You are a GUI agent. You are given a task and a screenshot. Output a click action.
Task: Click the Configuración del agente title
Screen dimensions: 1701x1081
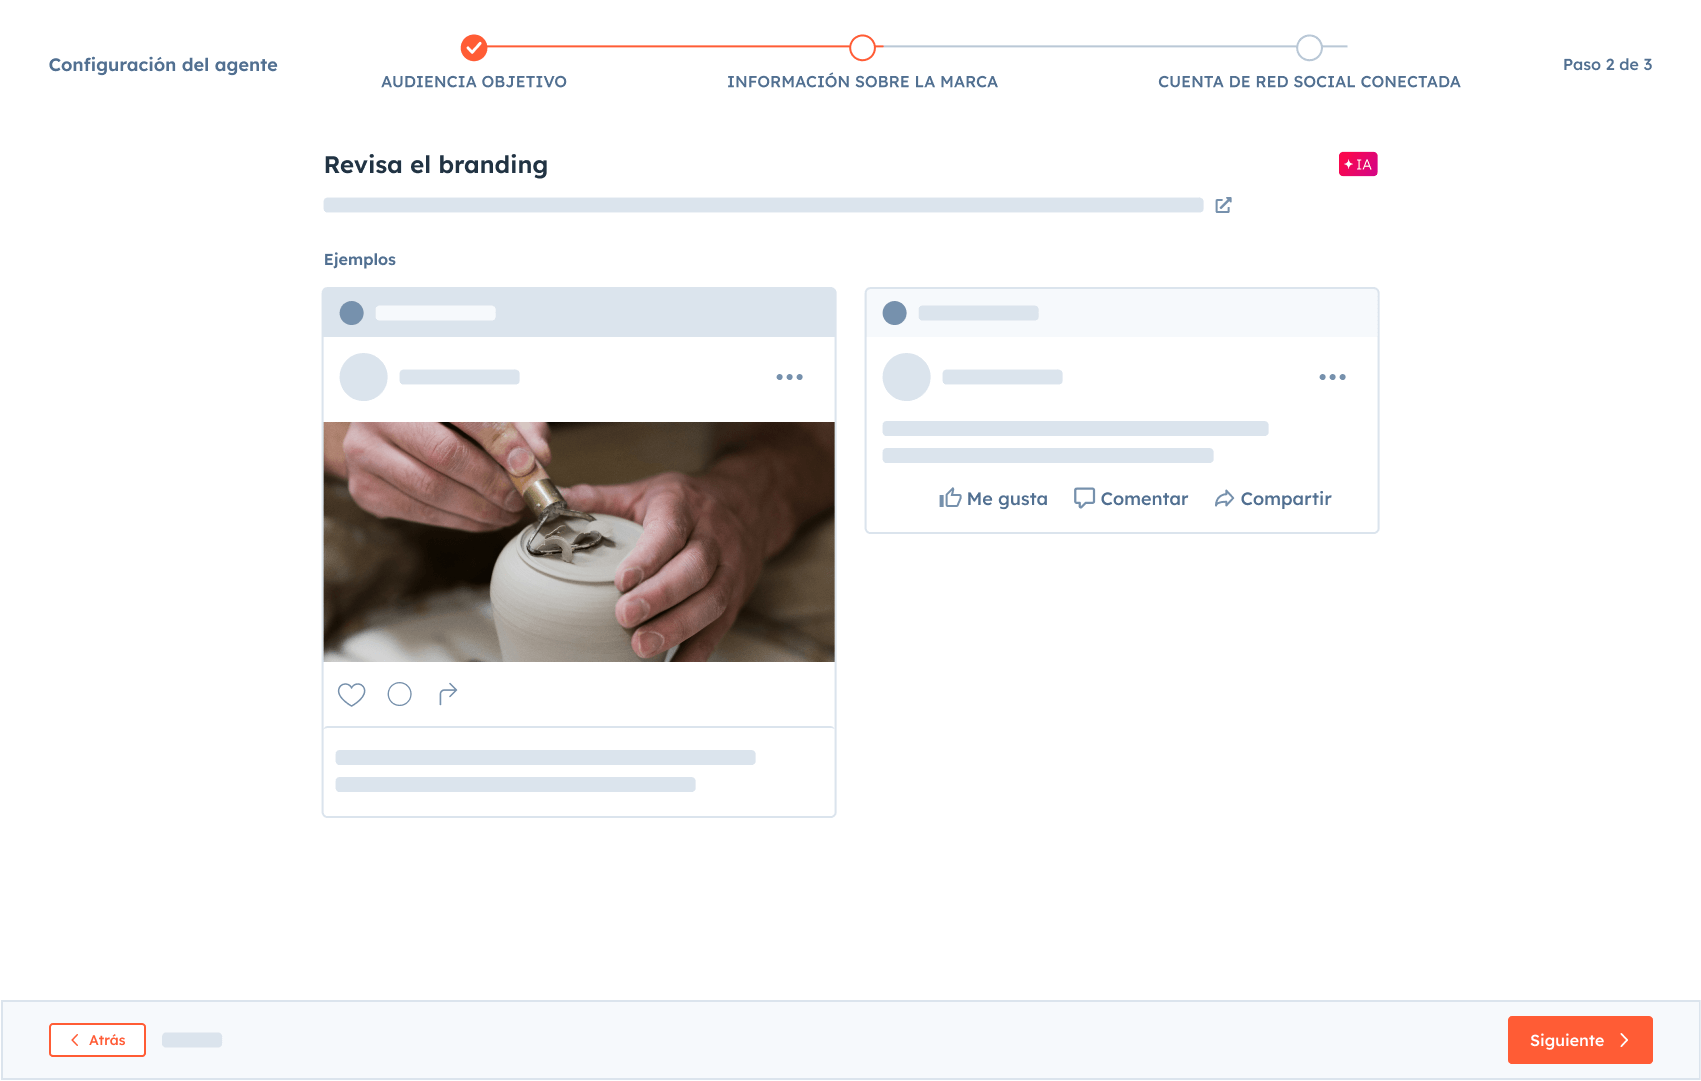click(163, 65)
